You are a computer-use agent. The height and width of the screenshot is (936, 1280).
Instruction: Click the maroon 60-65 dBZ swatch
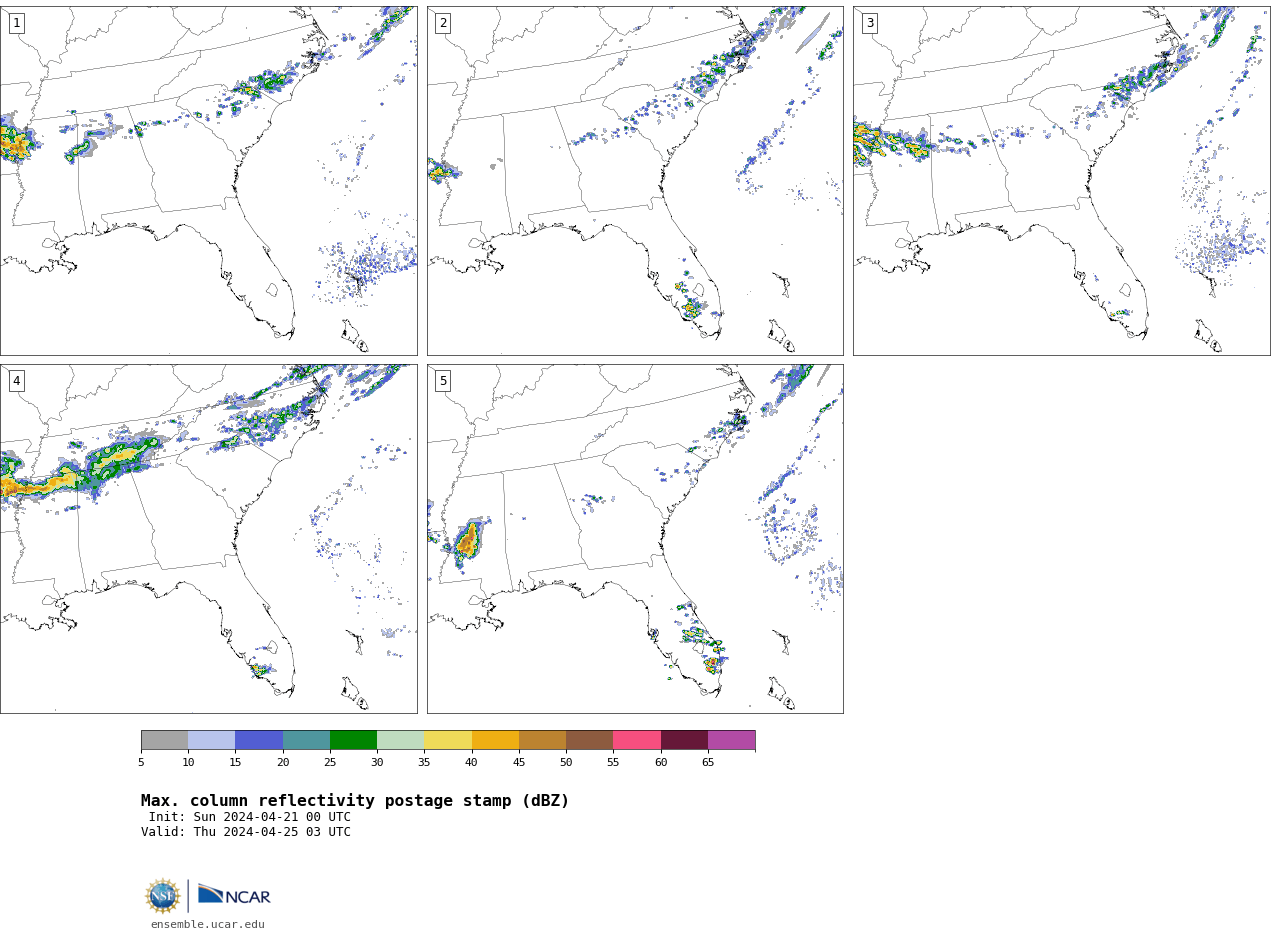point(684,740)
